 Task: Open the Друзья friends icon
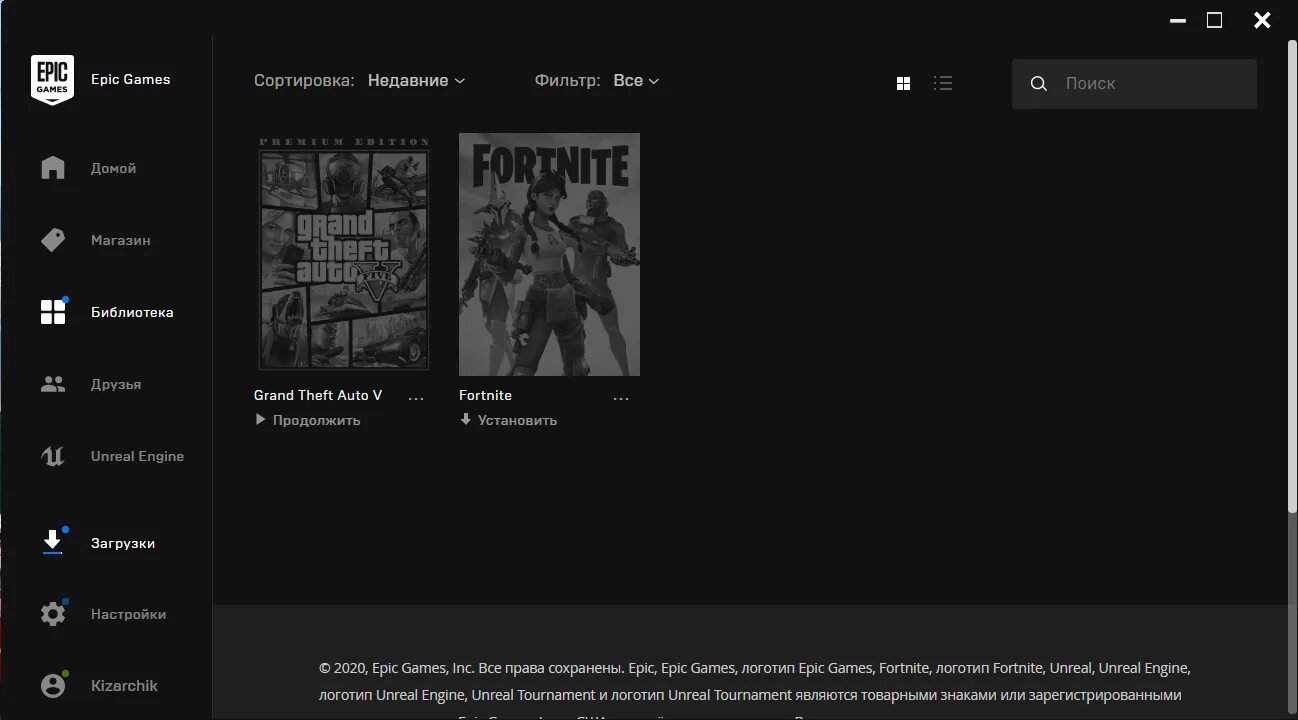point(53,384)
